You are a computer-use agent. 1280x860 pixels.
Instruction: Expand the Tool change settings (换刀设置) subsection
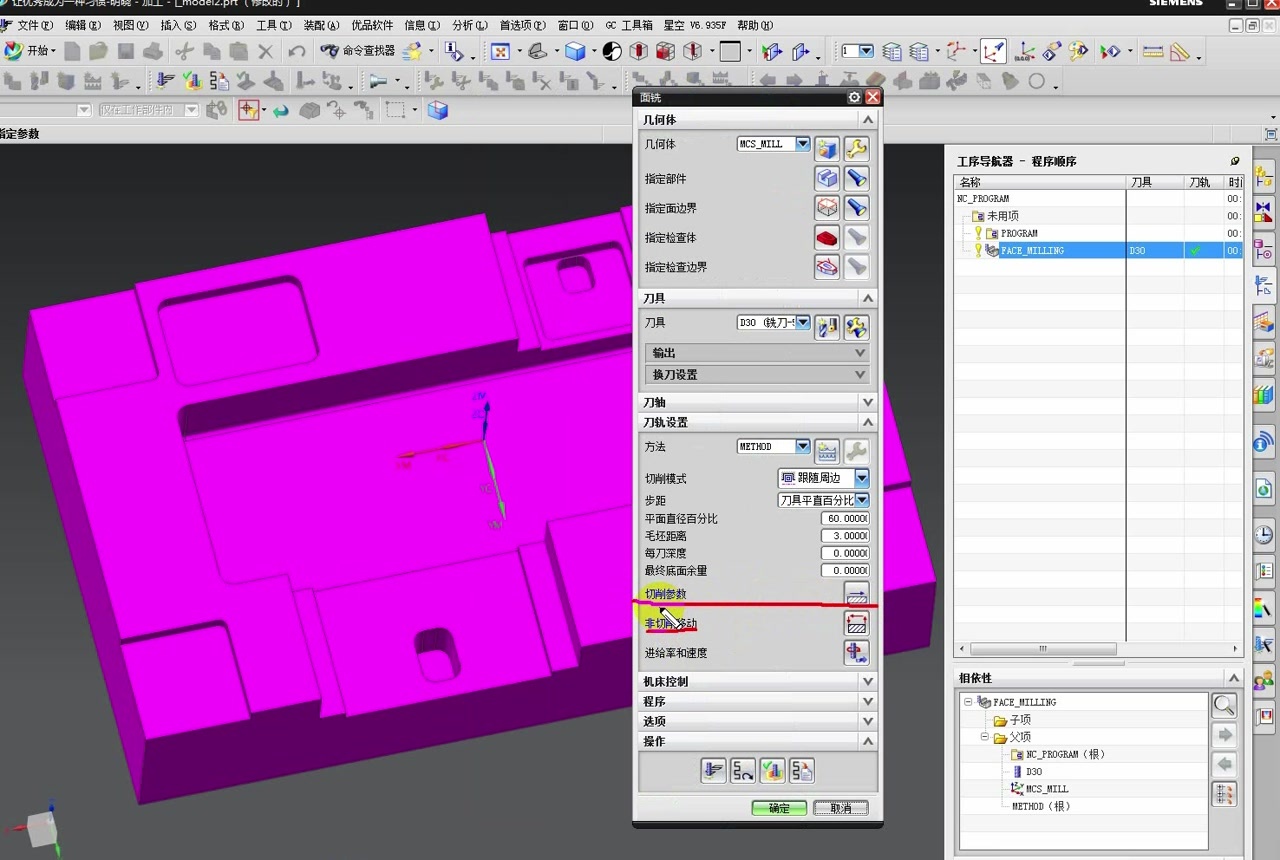pyautogui.click(x=860, y=374)
